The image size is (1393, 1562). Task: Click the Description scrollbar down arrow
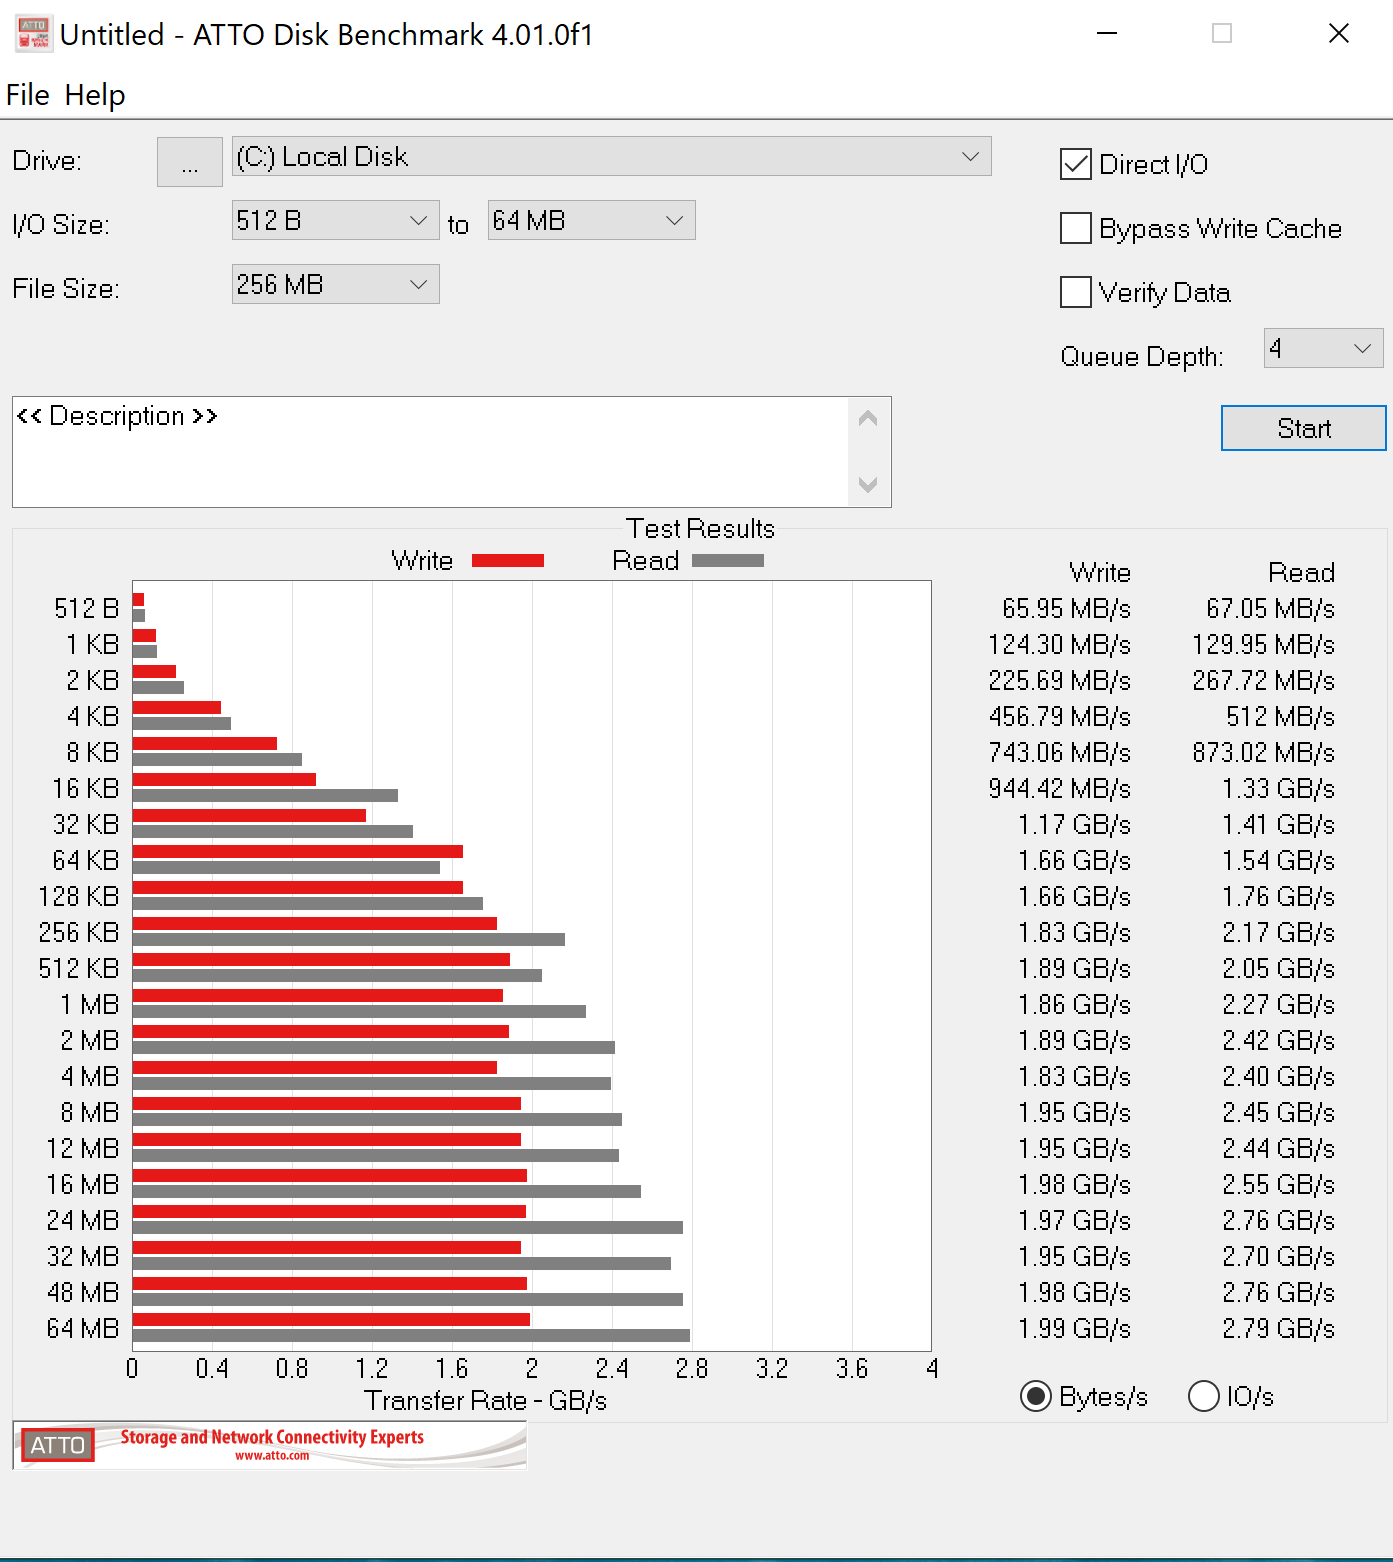click(x=868, y=485)
